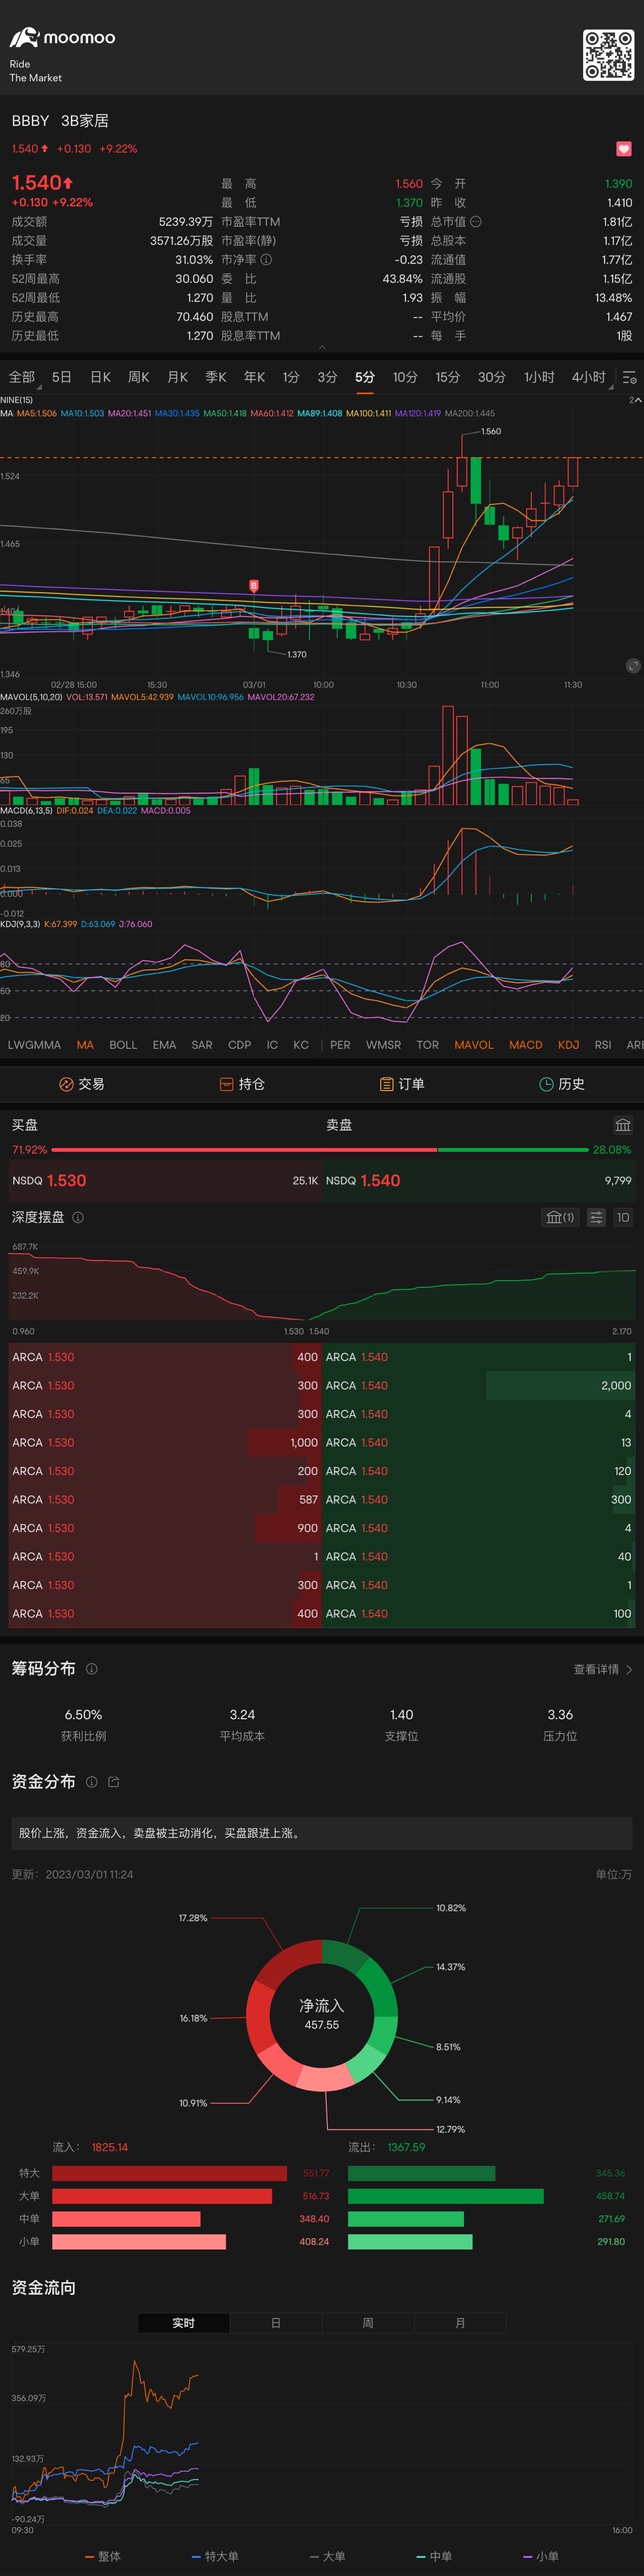This screenshot has width=644, height=2576.
Task: Open 交易 trade action
Action: coord(82,1084)
